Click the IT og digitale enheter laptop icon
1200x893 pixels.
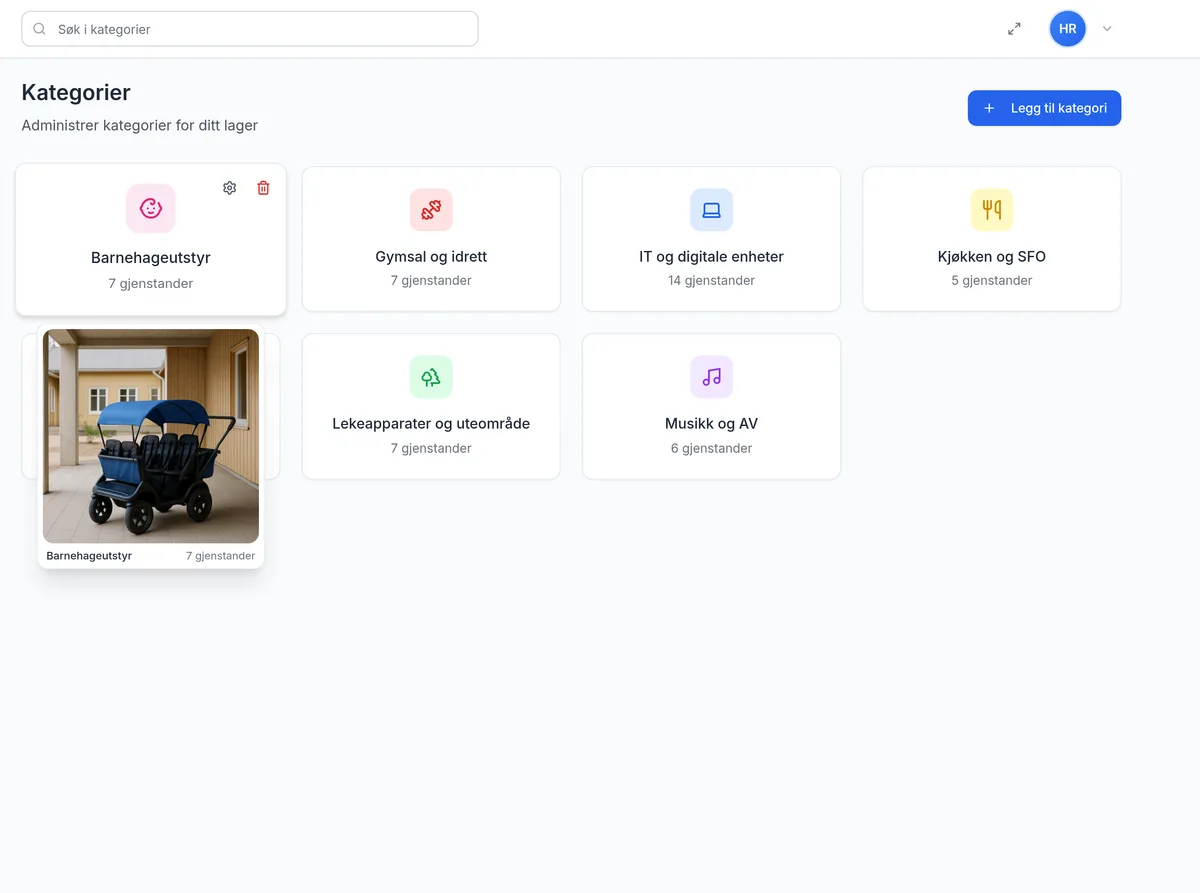click(711, 210)
